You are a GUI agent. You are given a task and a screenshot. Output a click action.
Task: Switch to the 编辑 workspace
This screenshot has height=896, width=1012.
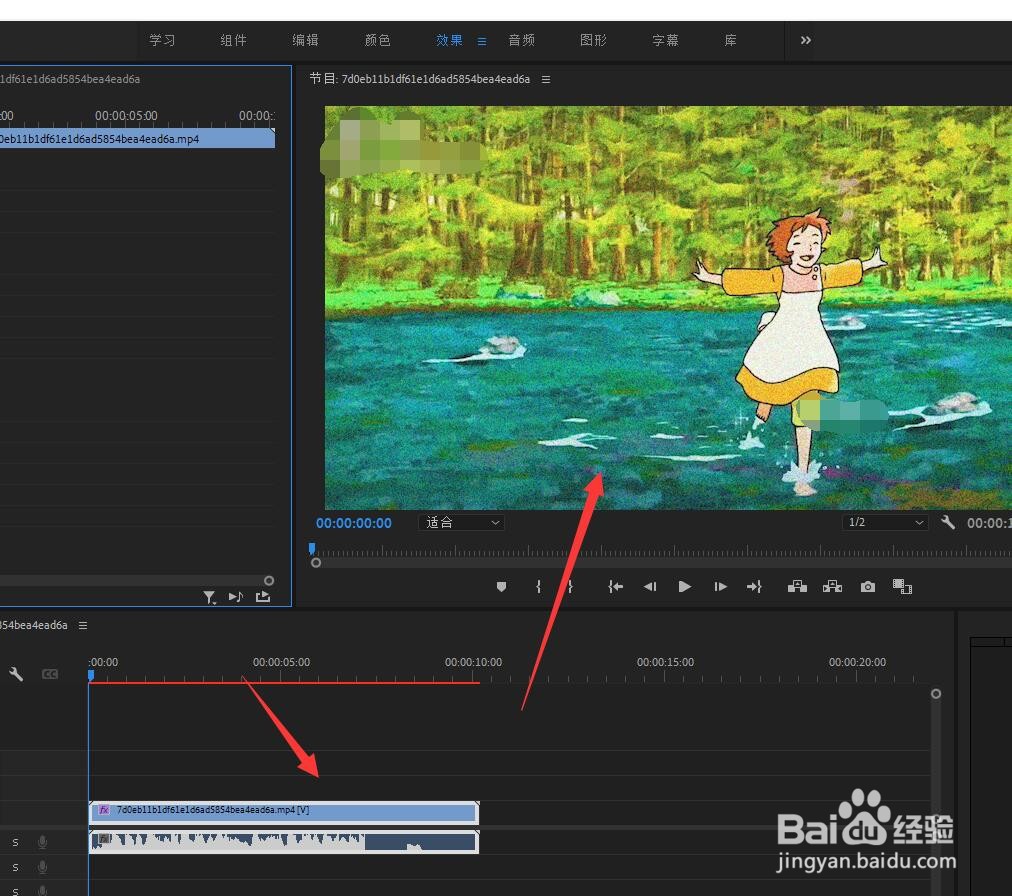click(x=305, y=40)
